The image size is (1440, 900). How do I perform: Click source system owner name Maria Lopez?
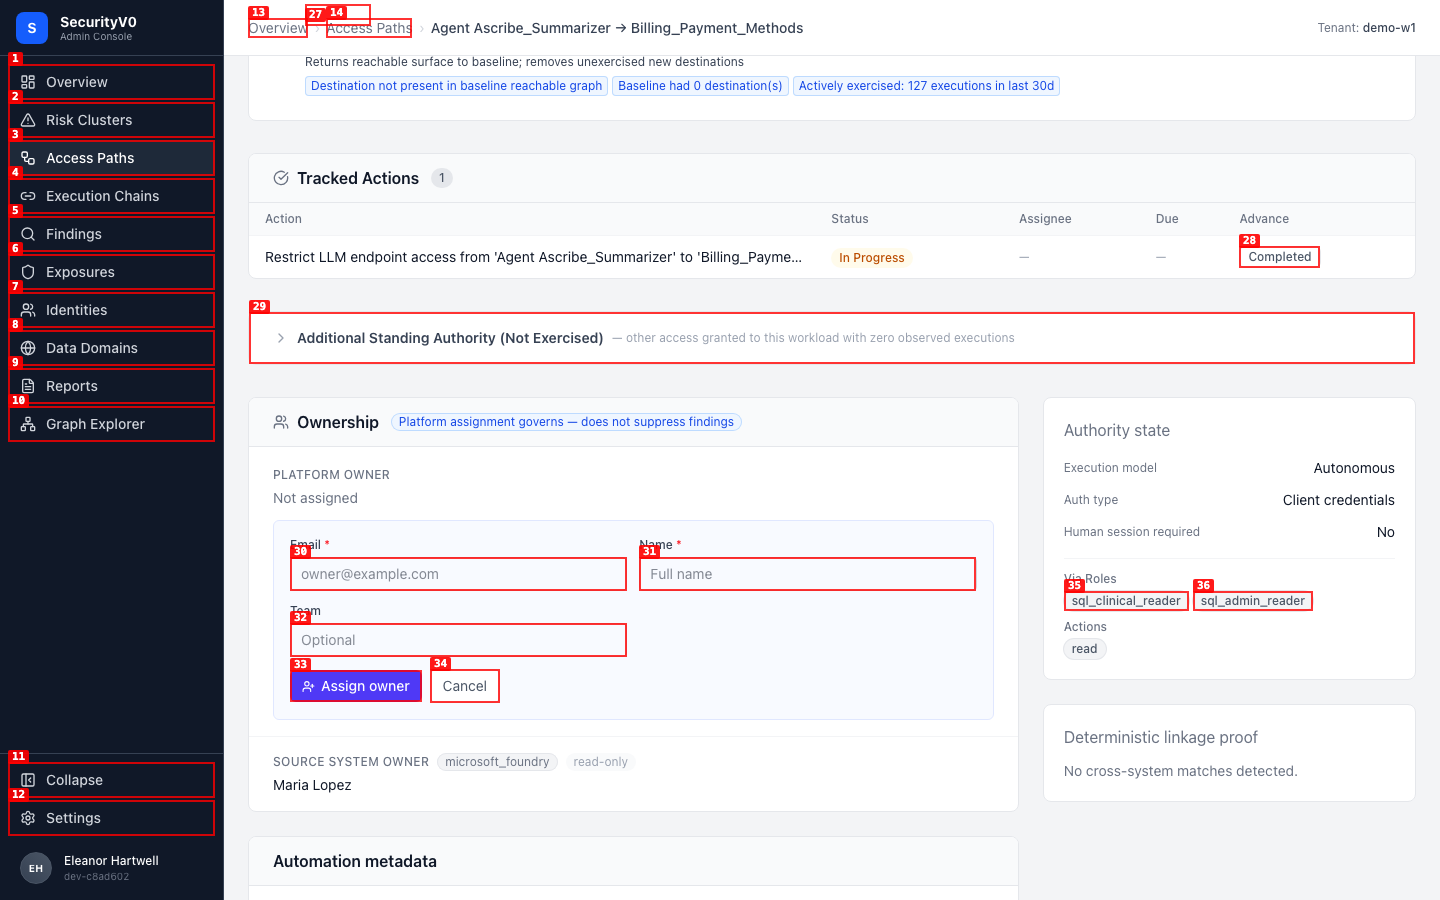tap(312, 785)
